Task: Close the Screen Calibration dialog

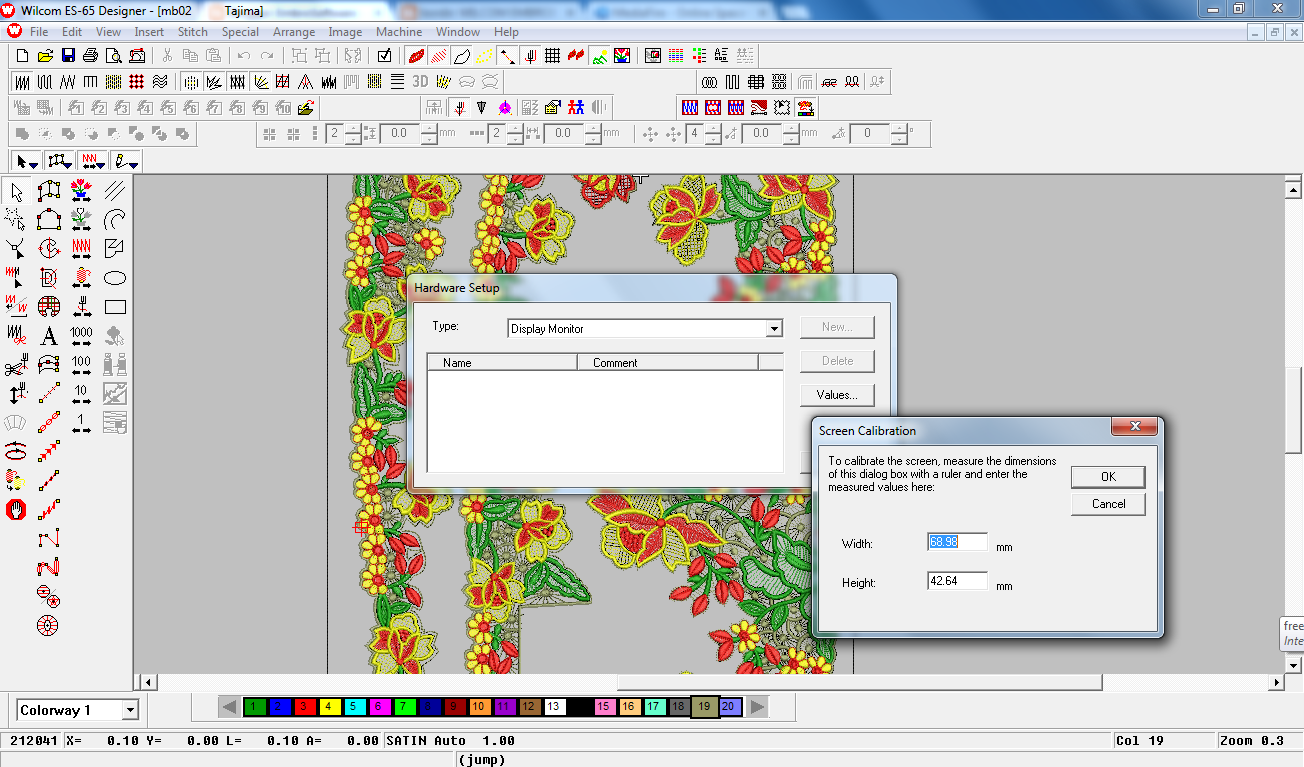Action: pyautogui.click(x=1135, y=428)
